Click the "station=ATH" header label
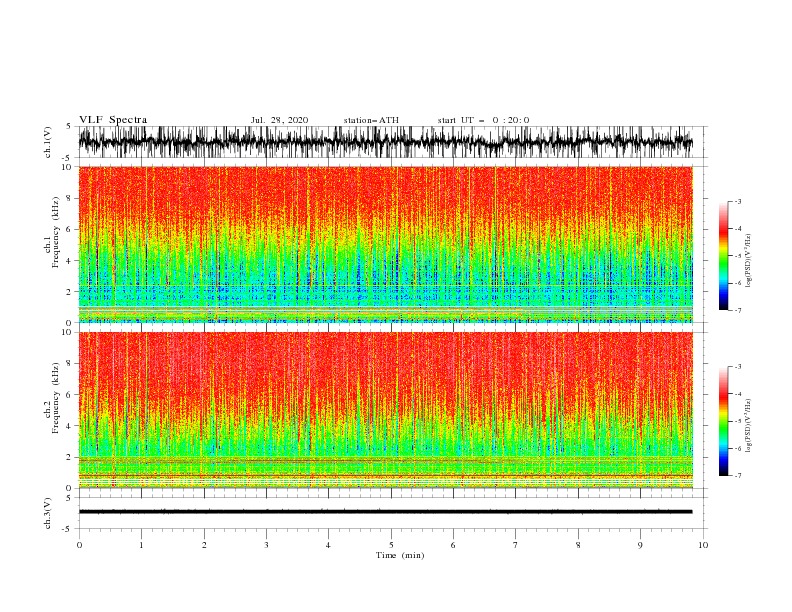This screenshot has height=612, width=792. point(371,120)
